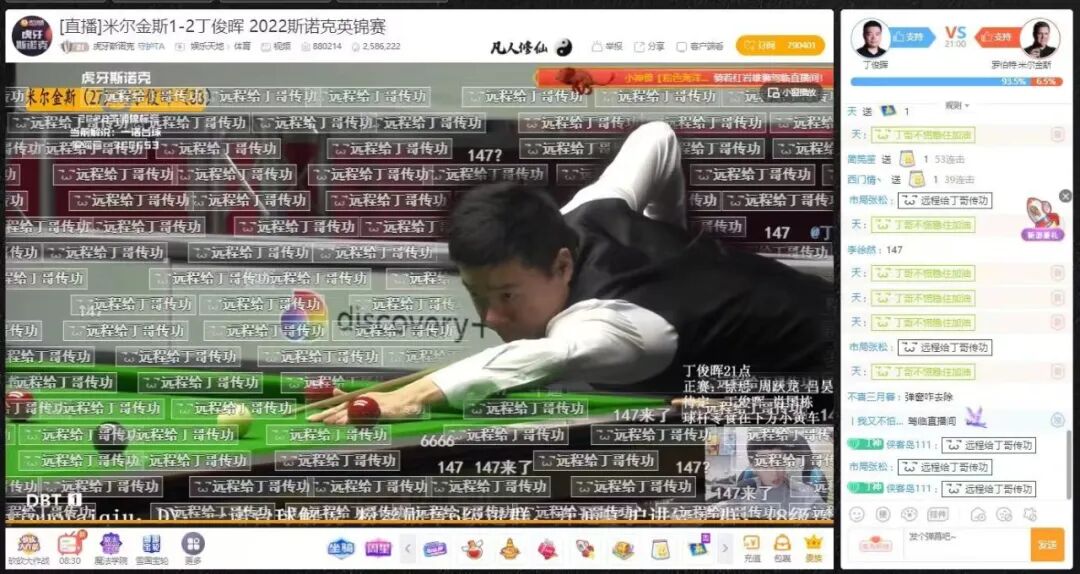Open the 08:30 TV schedule icon
The height and width of the screenshot is (574, 1080).
(70, 548)
